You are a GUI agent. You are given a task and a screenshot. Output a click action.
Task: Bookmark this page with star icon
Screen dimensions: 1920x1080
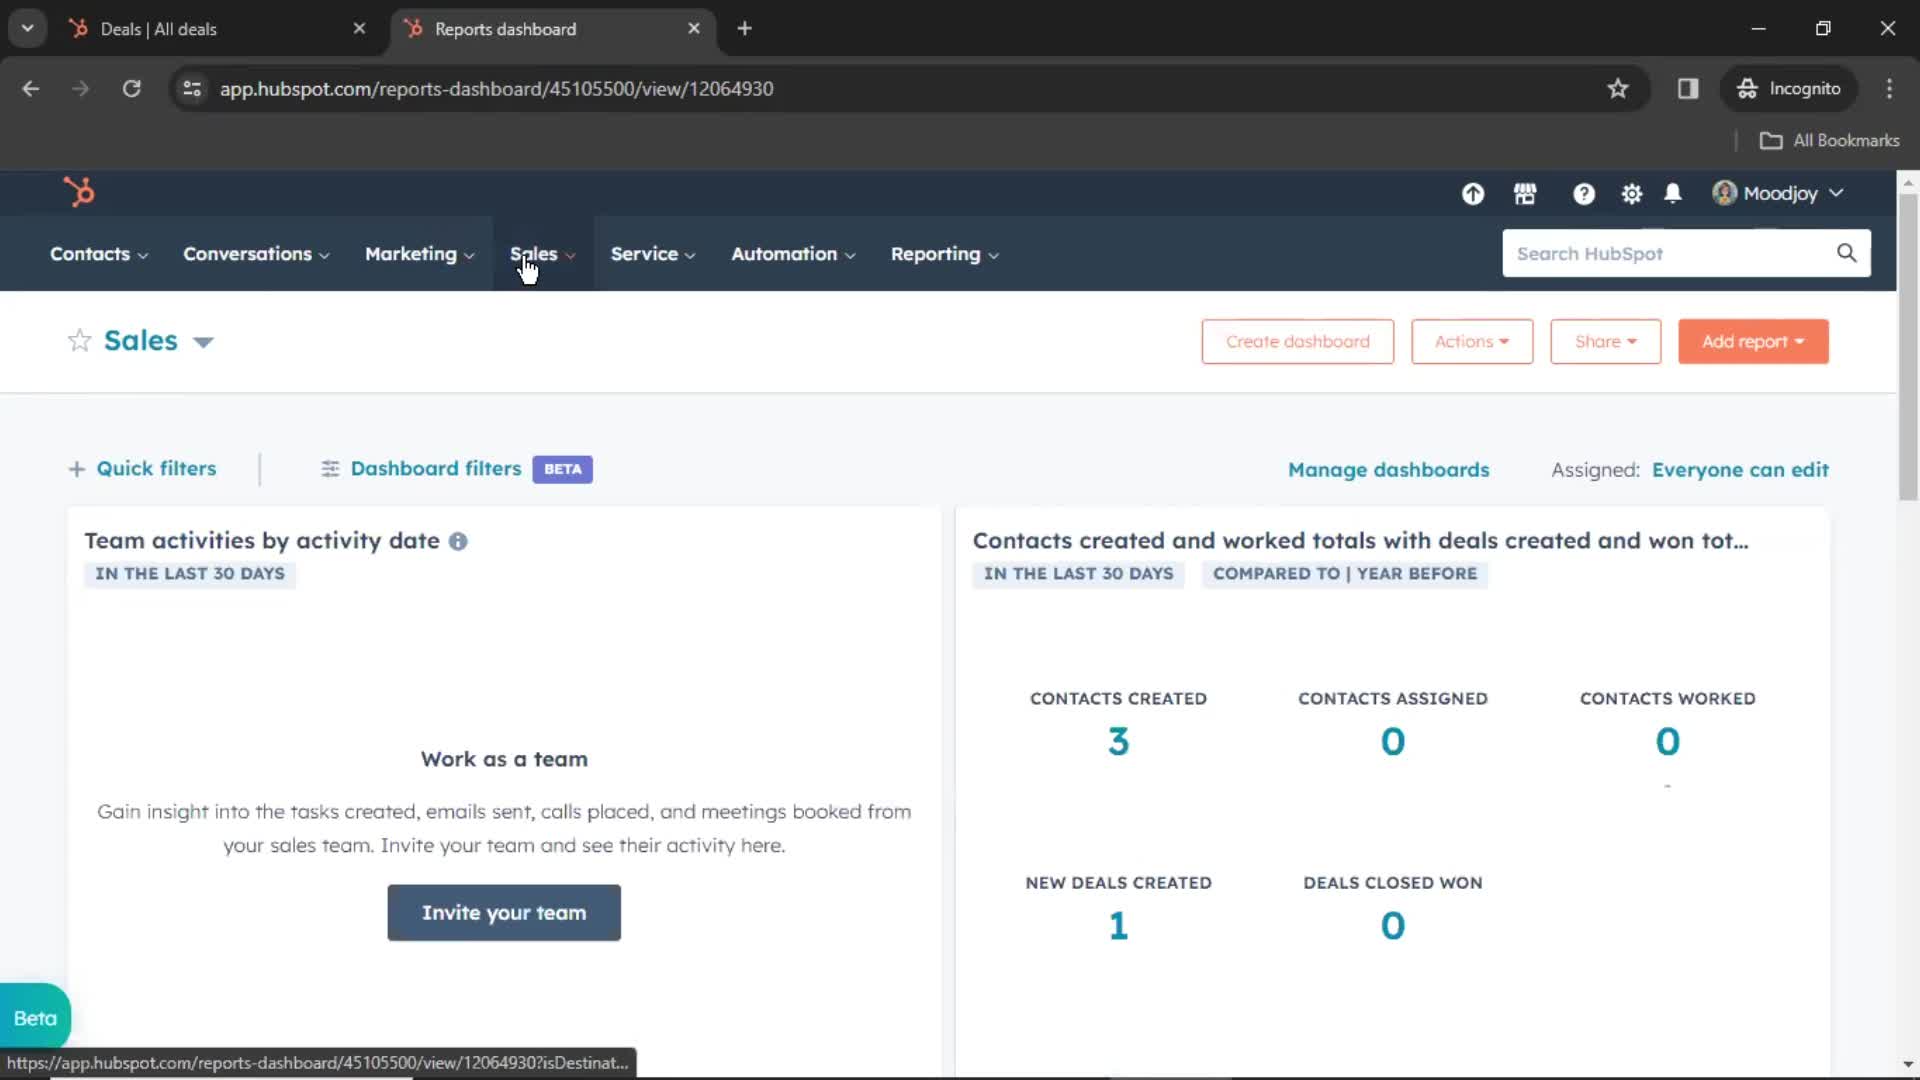pos(1618,89)
